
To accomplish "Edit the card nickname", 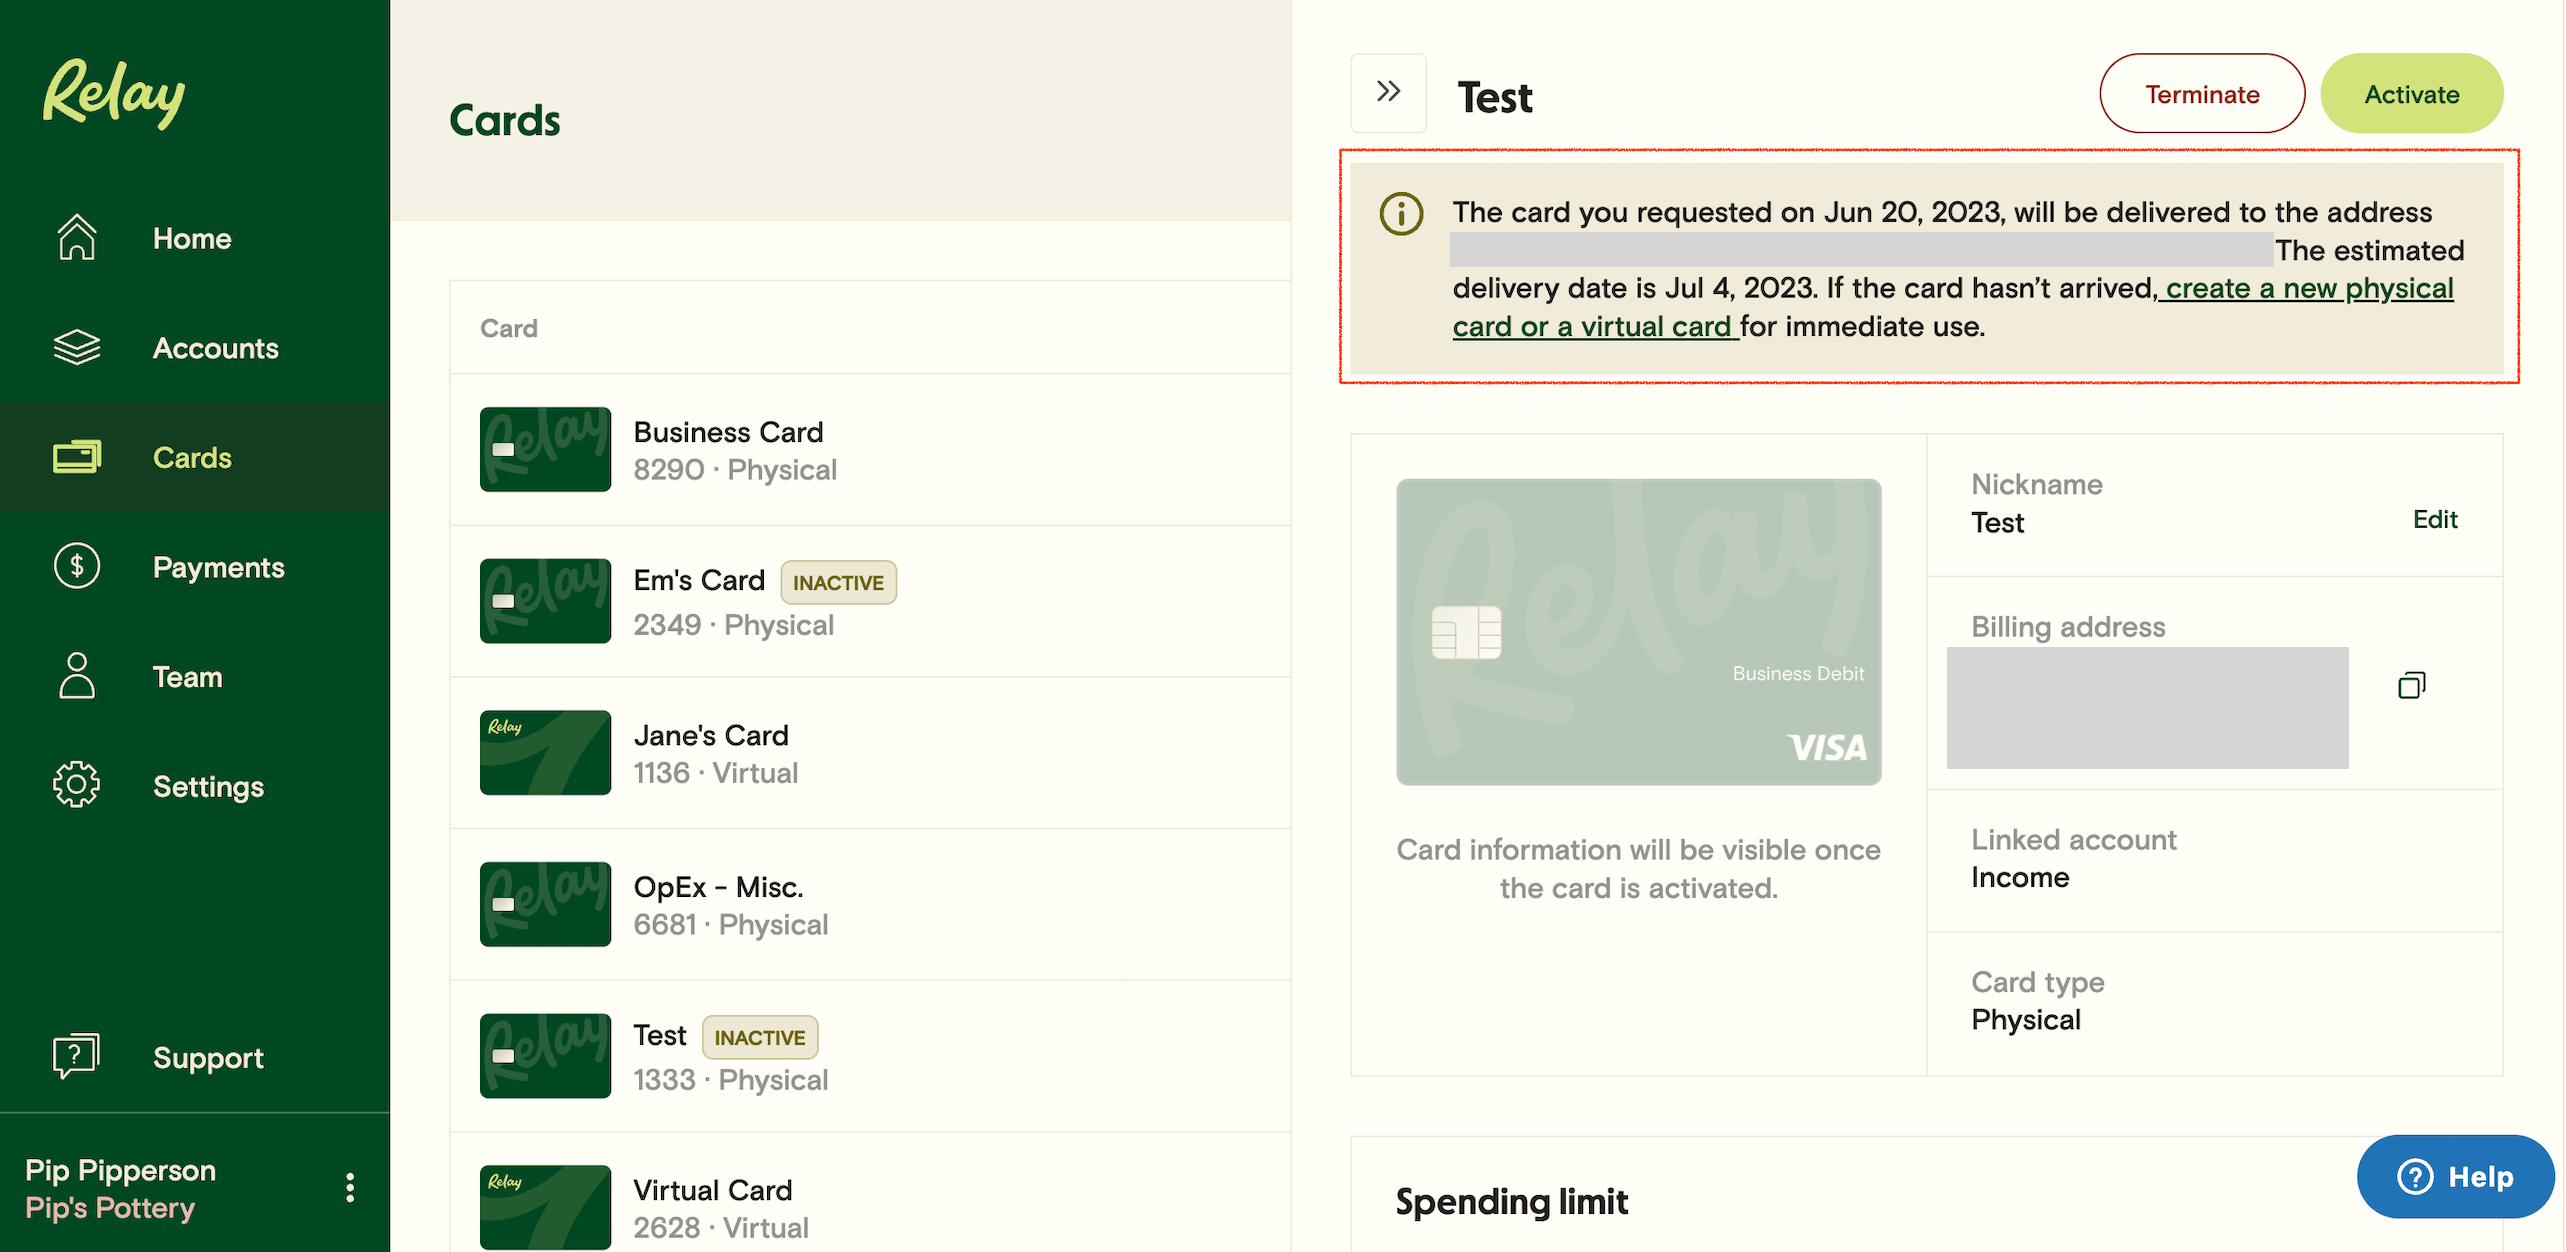I will tap(2435, 519).
